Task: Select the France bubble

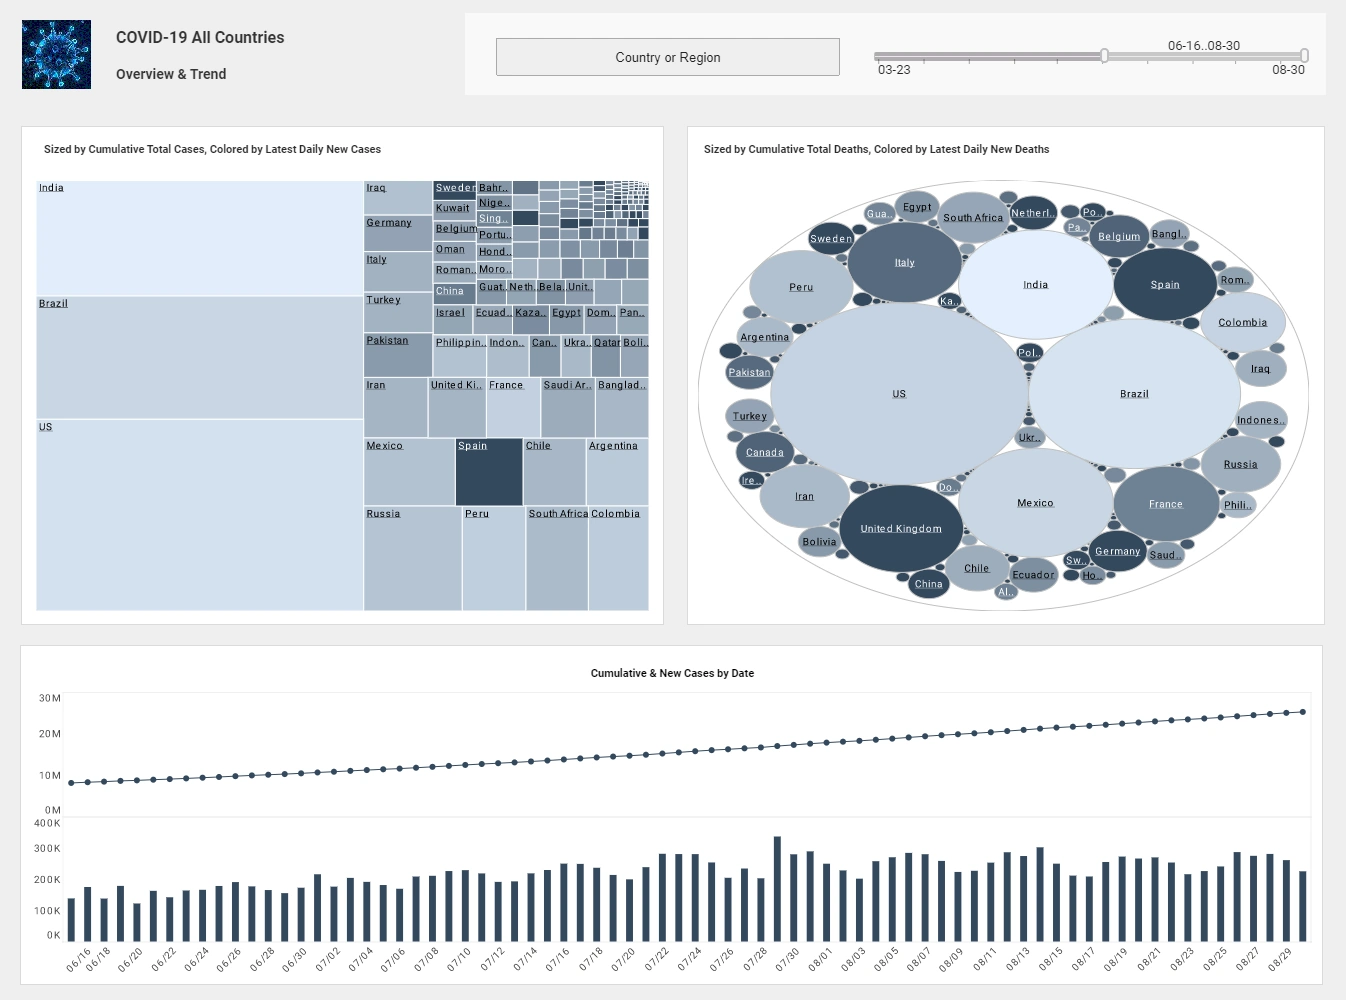Action: click(x=1165, y=504)
